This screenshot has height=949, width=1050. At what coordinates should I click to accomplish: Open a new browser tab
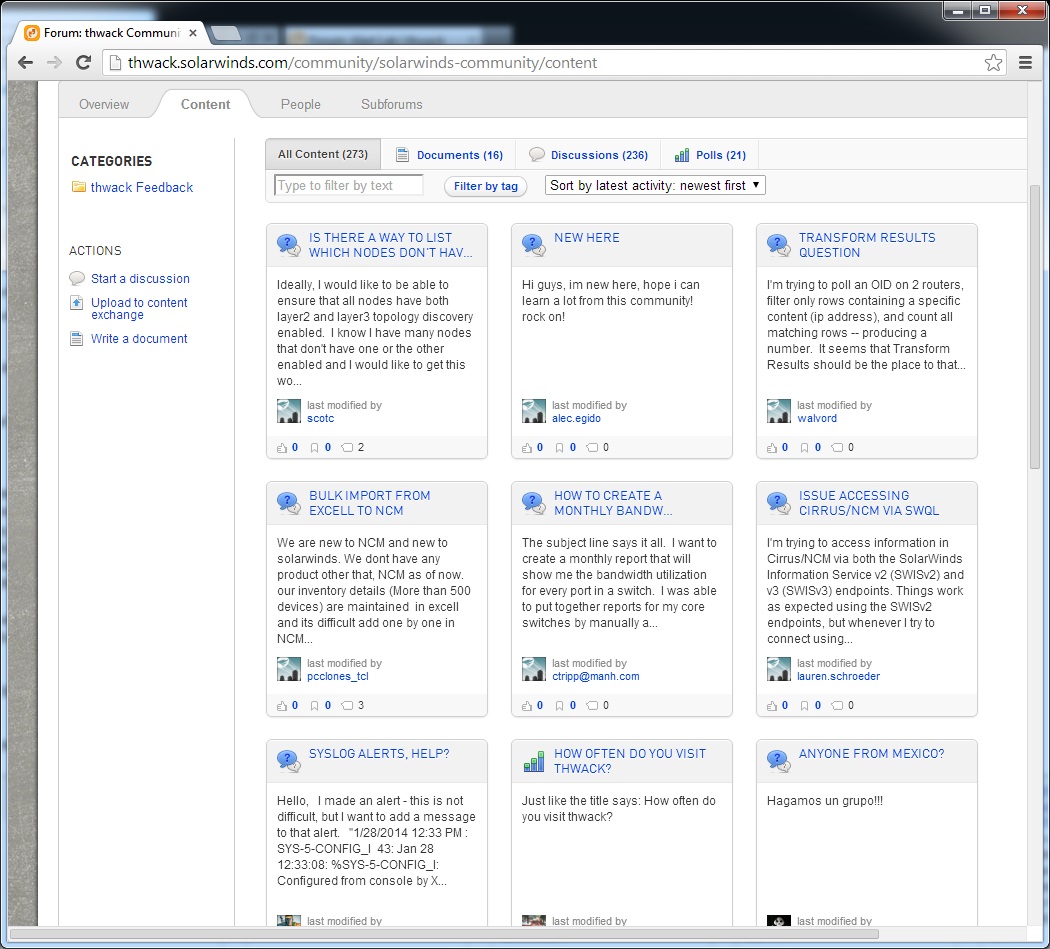tap(225, 33)
